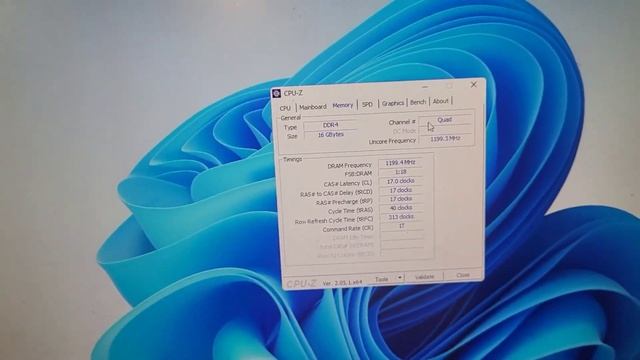Screen dimensions: 640x360
Task: Click the CPU-Z title text
Action: pyautogui.click(x=293, y=93)
